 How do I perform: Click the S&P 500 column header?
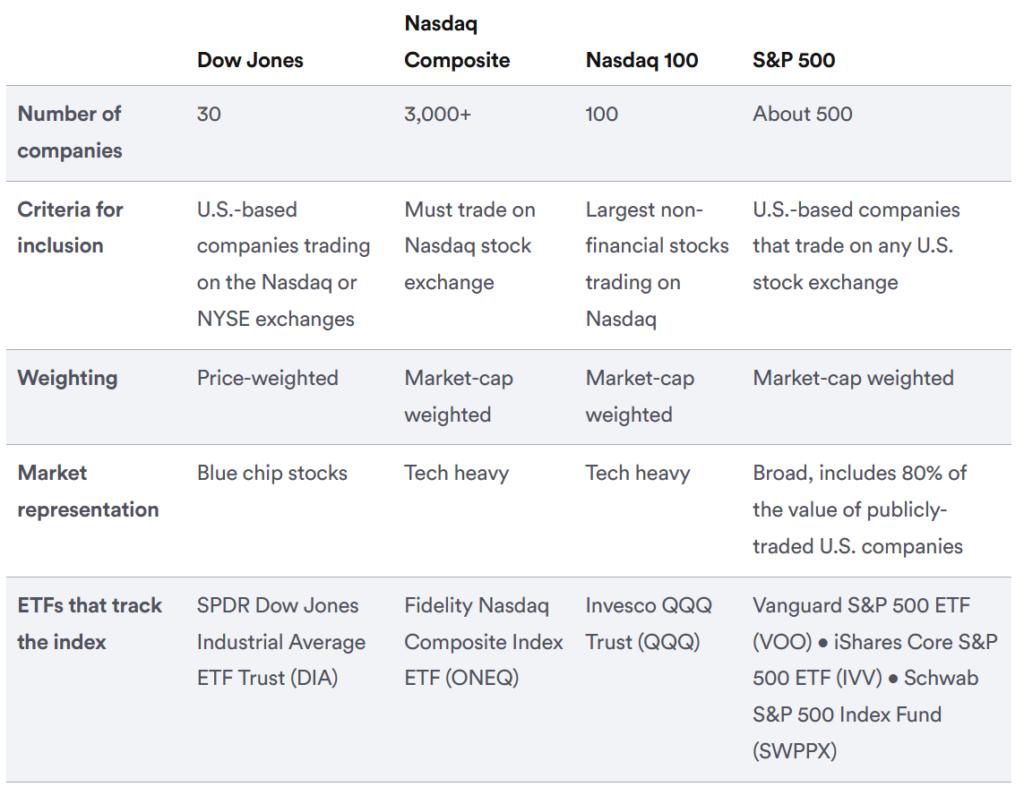(x=794, y=60)
